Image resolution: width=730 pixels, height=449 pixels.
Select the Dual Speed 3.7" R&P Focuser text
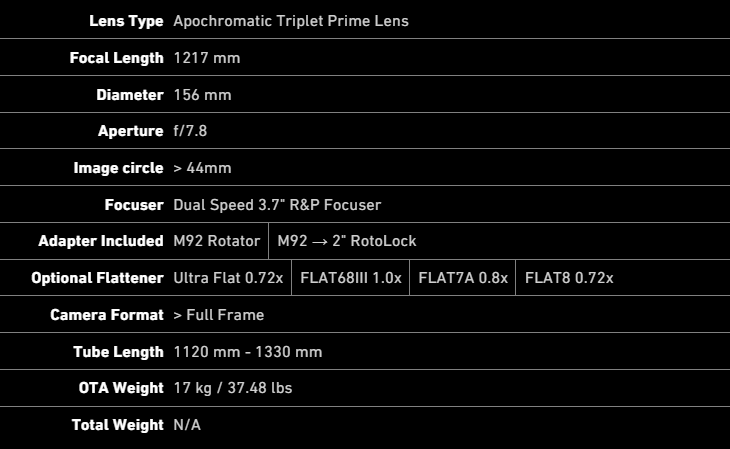(277, 205)
